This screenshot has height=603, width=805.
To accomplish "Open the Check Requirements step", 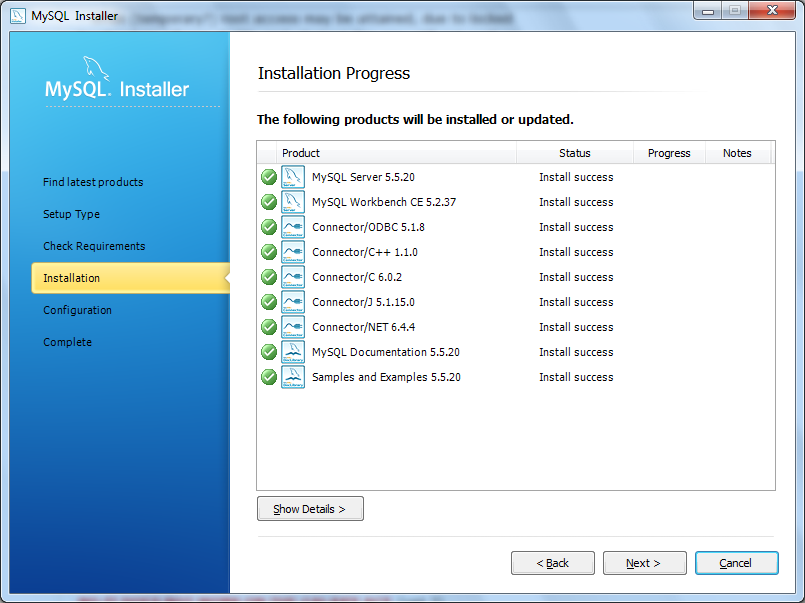I will (x=94, y=246).
